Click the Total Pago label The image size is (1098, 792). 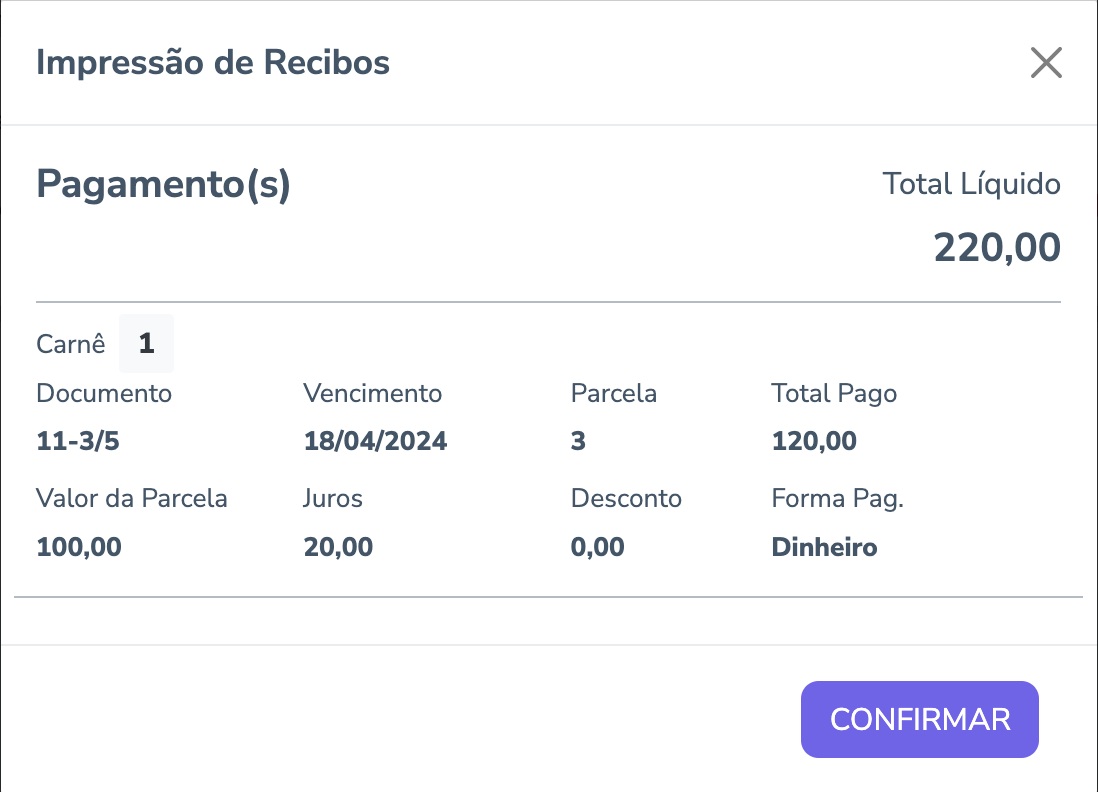pos(834,393)
